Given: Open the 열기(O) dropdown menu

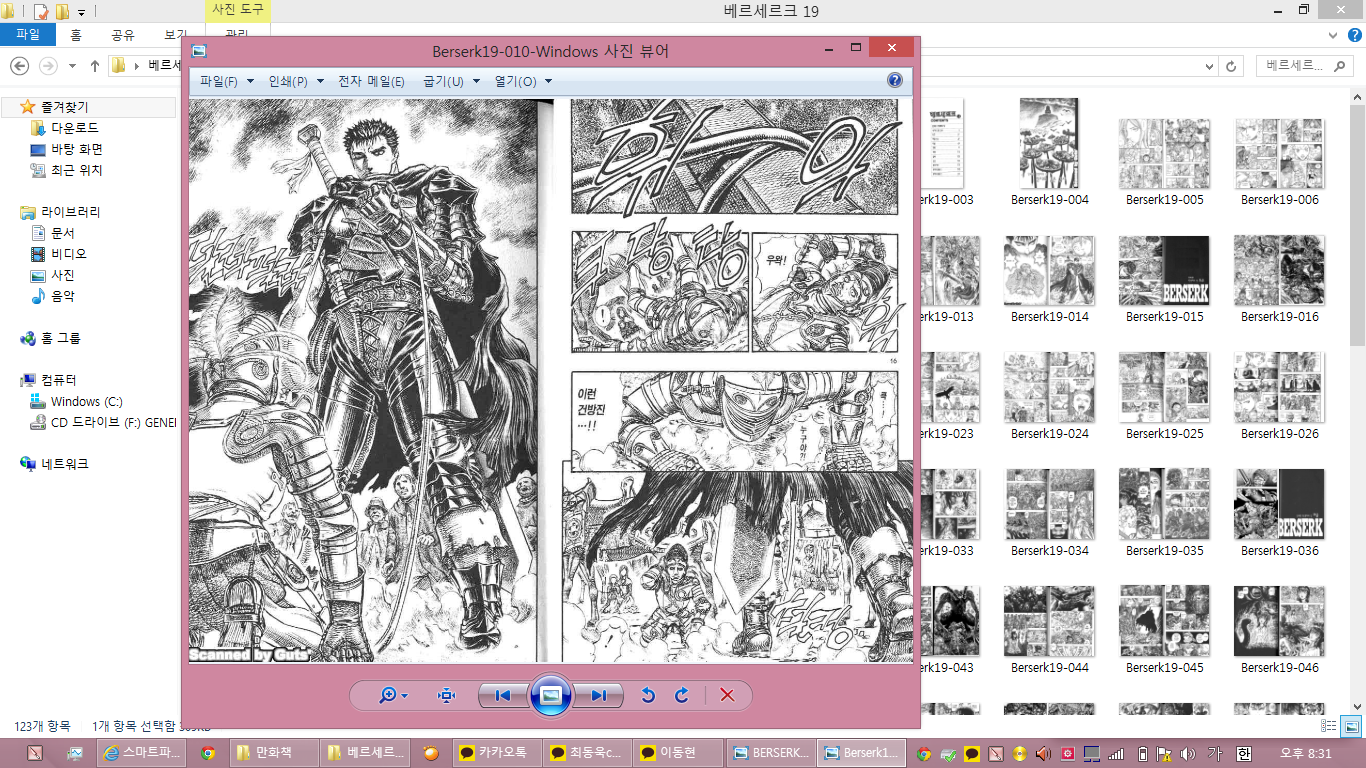Looking at the screenshot, I should click(x=523, y=82).
